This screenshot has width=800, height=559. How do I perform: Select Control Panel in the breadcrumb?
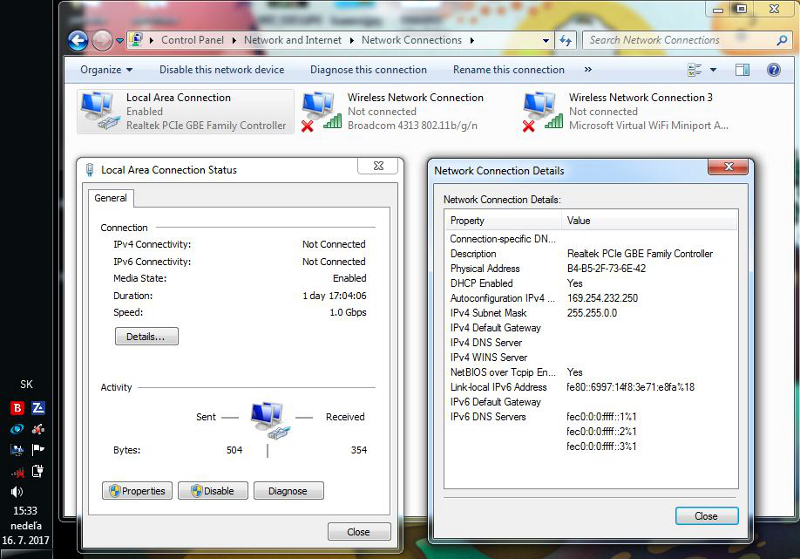tap(192, 40)
